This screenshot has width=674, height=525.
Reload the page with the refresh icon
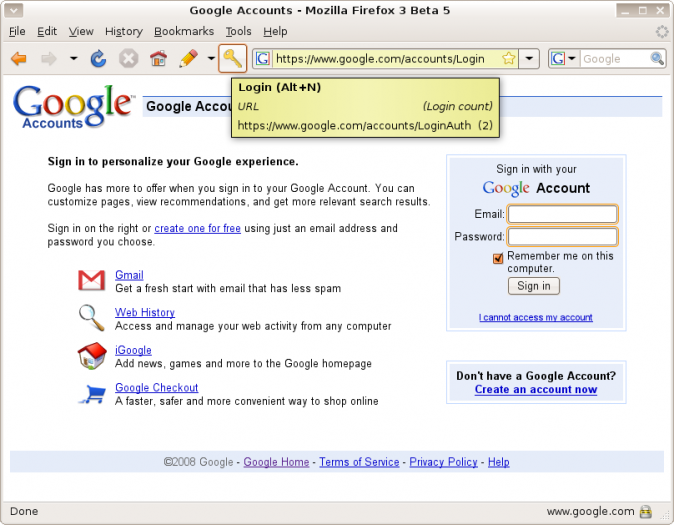point(98,58)
